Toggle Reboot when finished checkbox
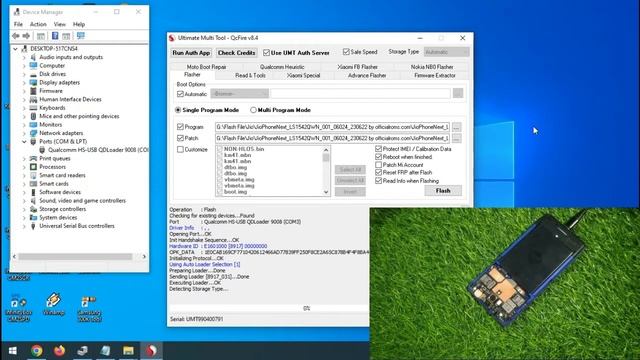Image resolution: width=640 pixels, height=360 pixels. click(x=378, y=157)
